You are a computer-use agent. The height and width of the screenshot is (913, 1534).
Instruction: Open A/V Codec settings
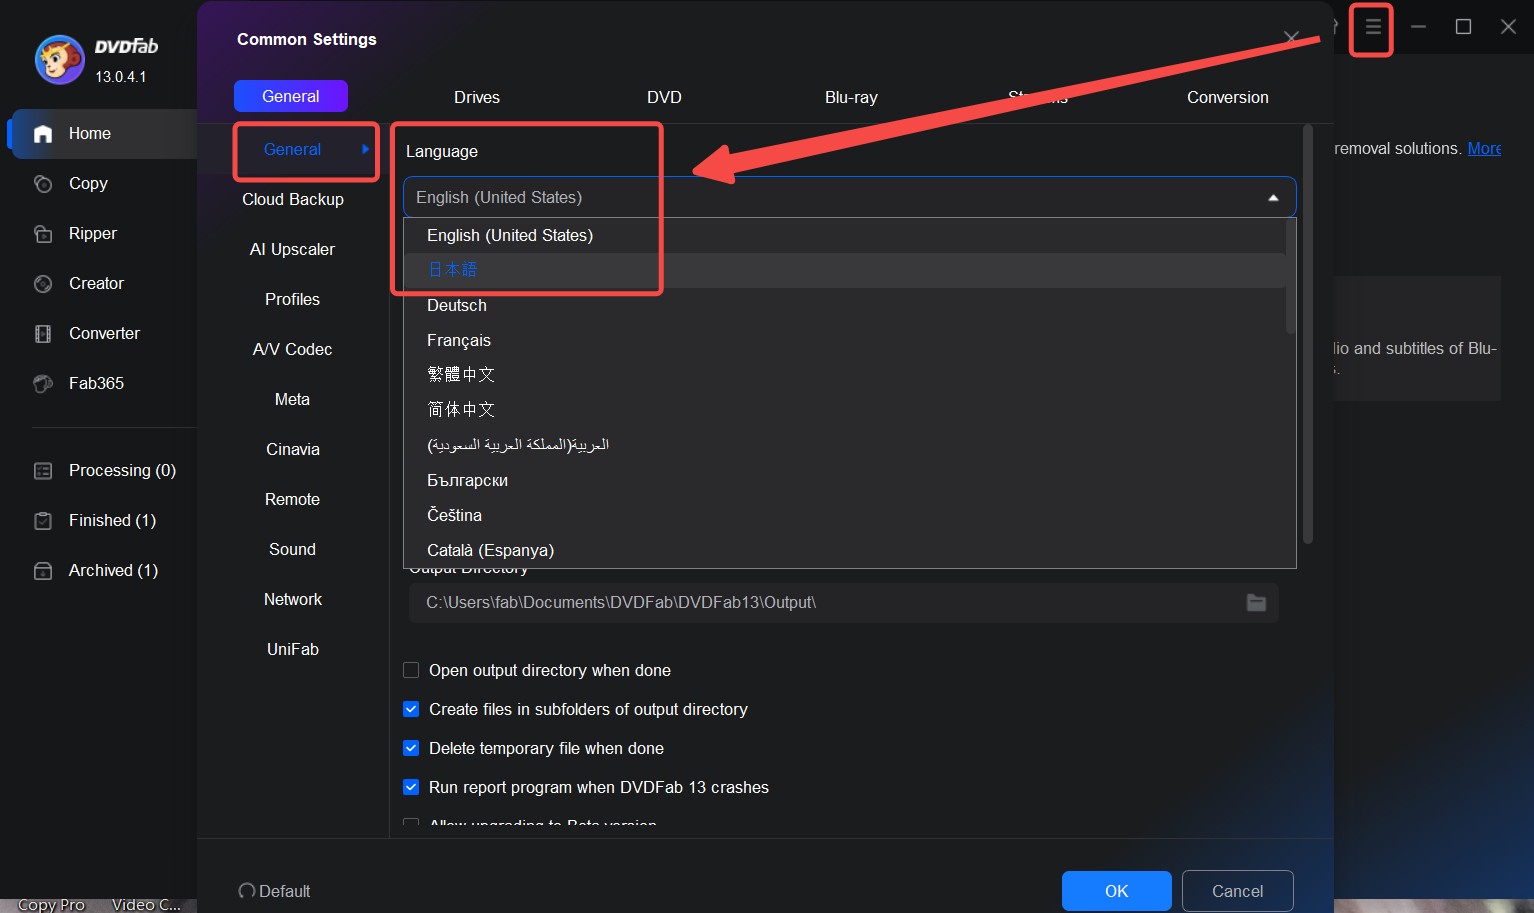(x=292, y=349)
